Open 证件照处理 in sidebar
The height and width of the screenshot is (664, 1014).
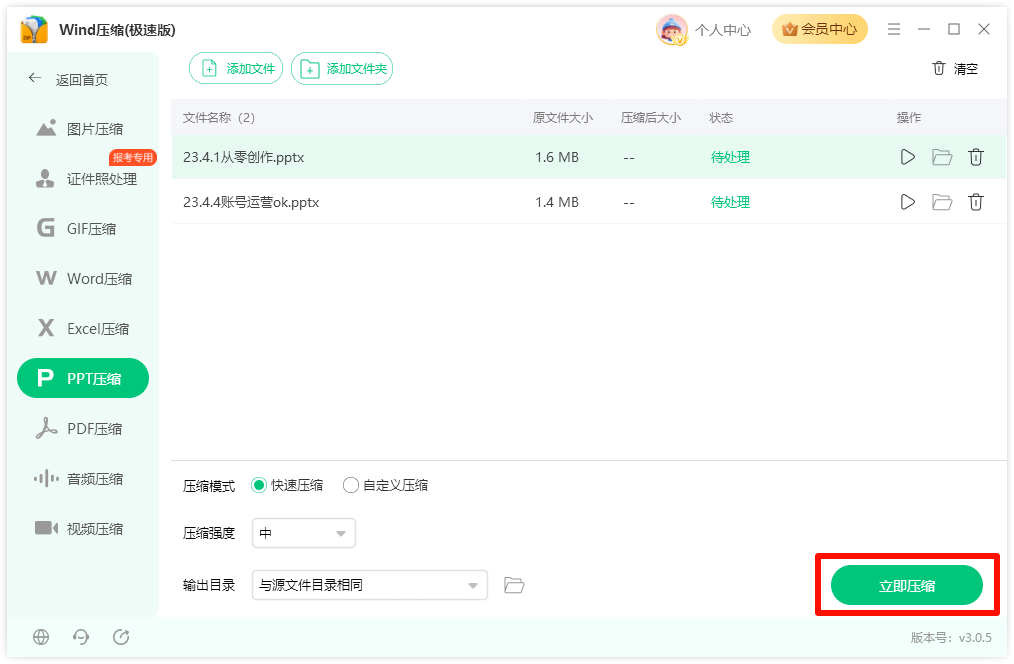click(x=83, y=179)
